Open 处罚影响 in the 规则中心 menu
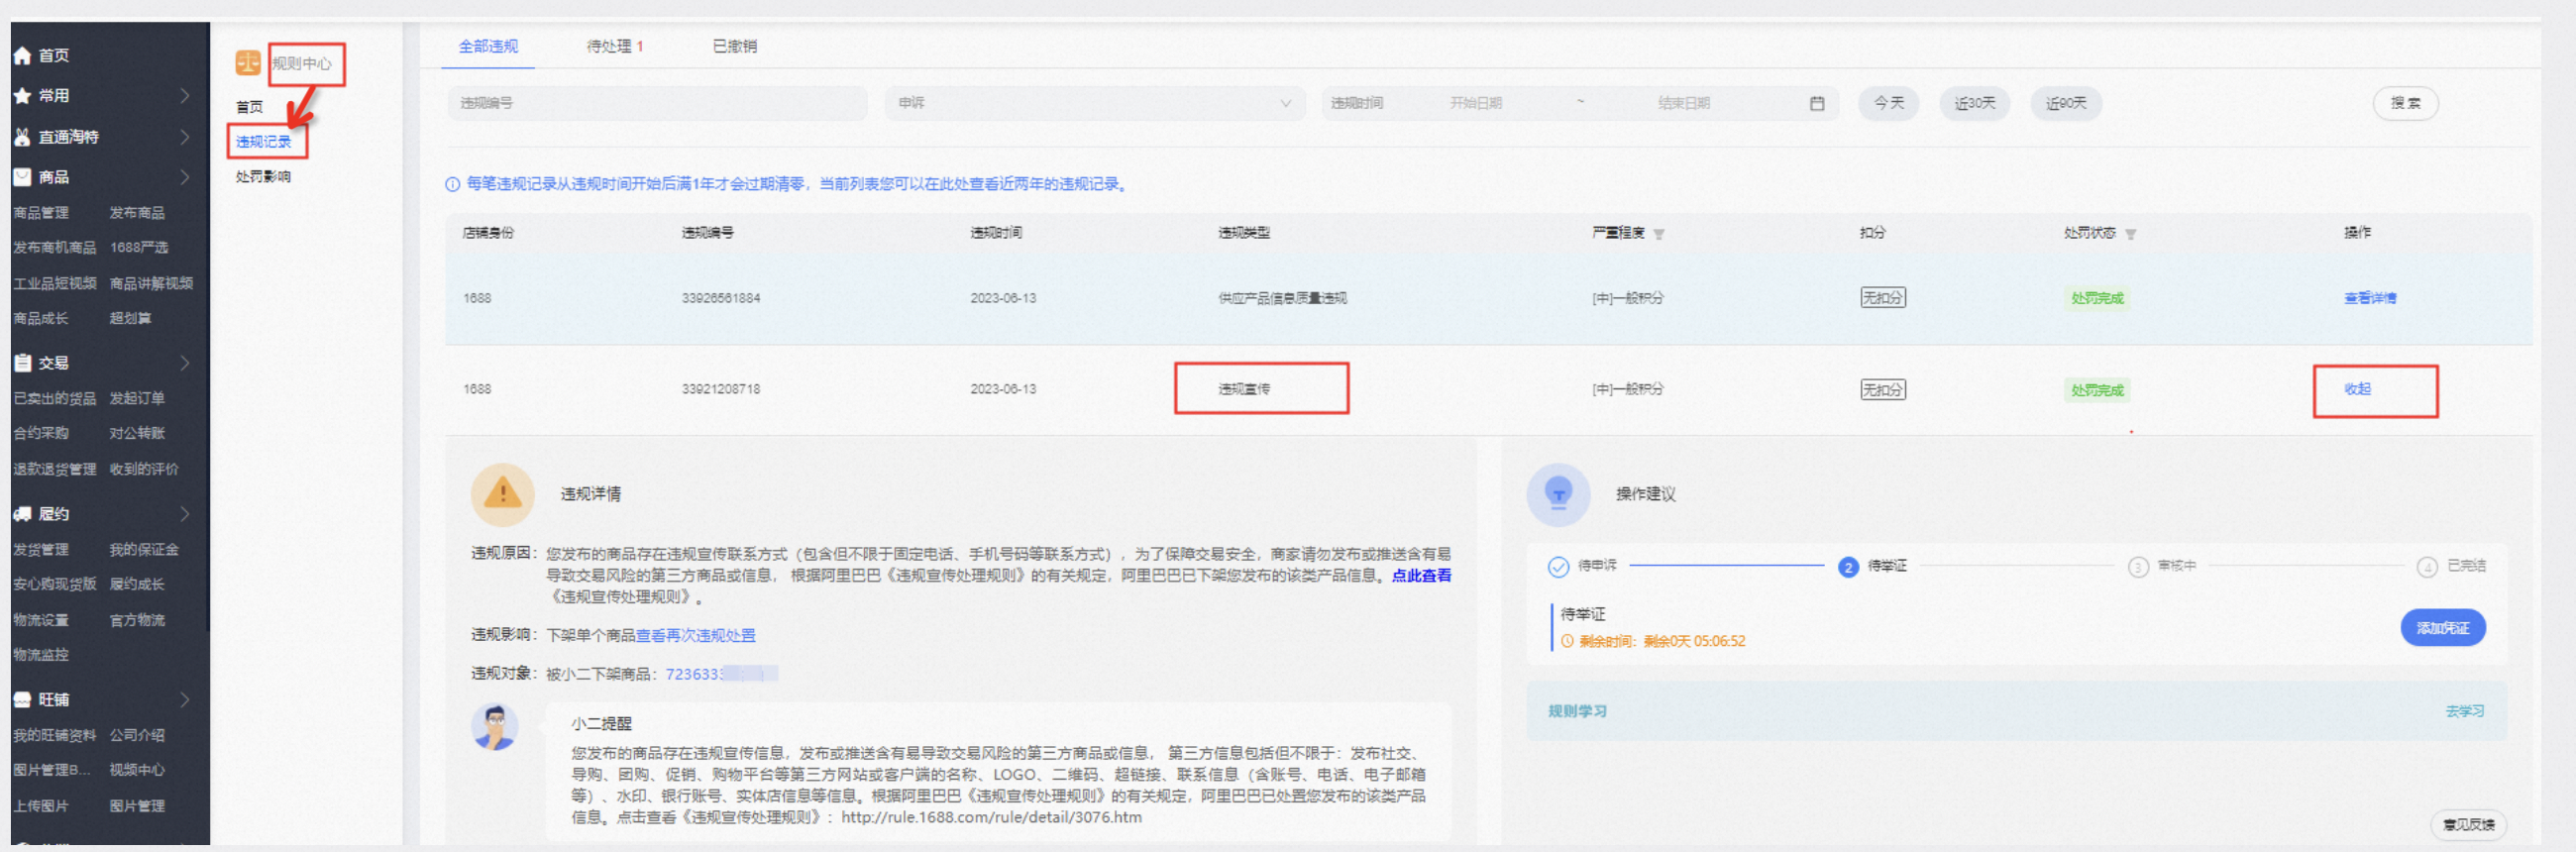This screenshot has height=852, width=2576. pyautogui.click(x=263, y=177)
